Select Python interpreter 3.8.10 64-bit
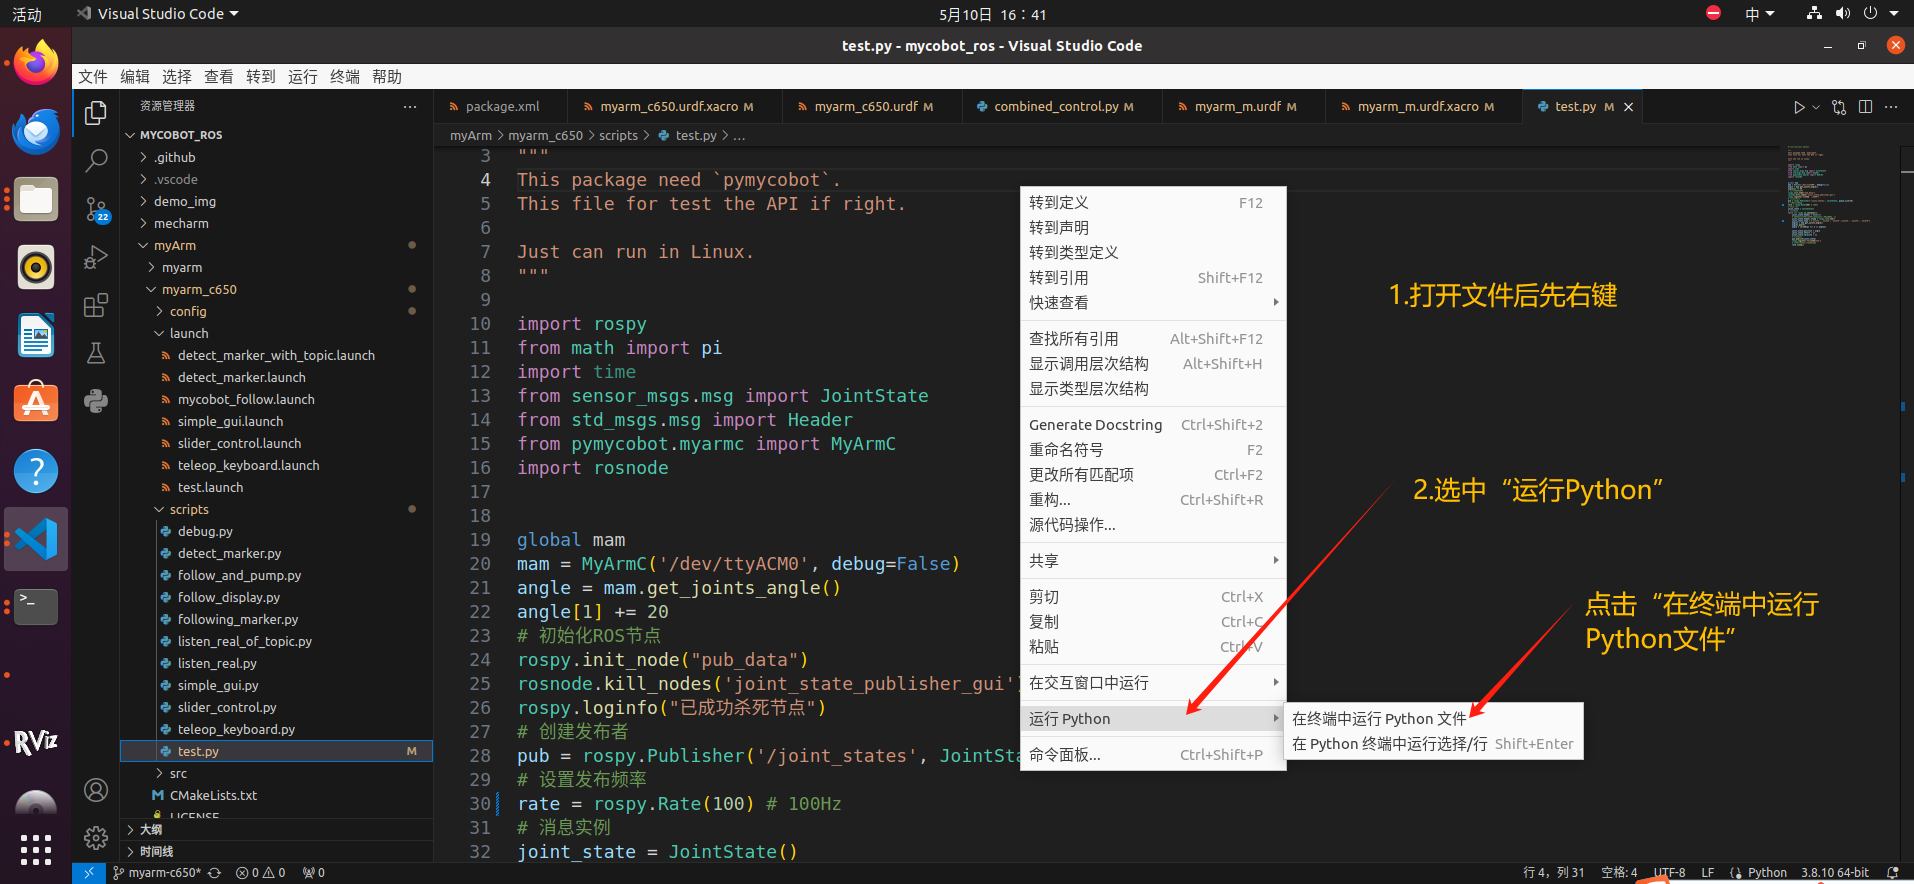The image size is (1914, 884). click(1835, 873)
